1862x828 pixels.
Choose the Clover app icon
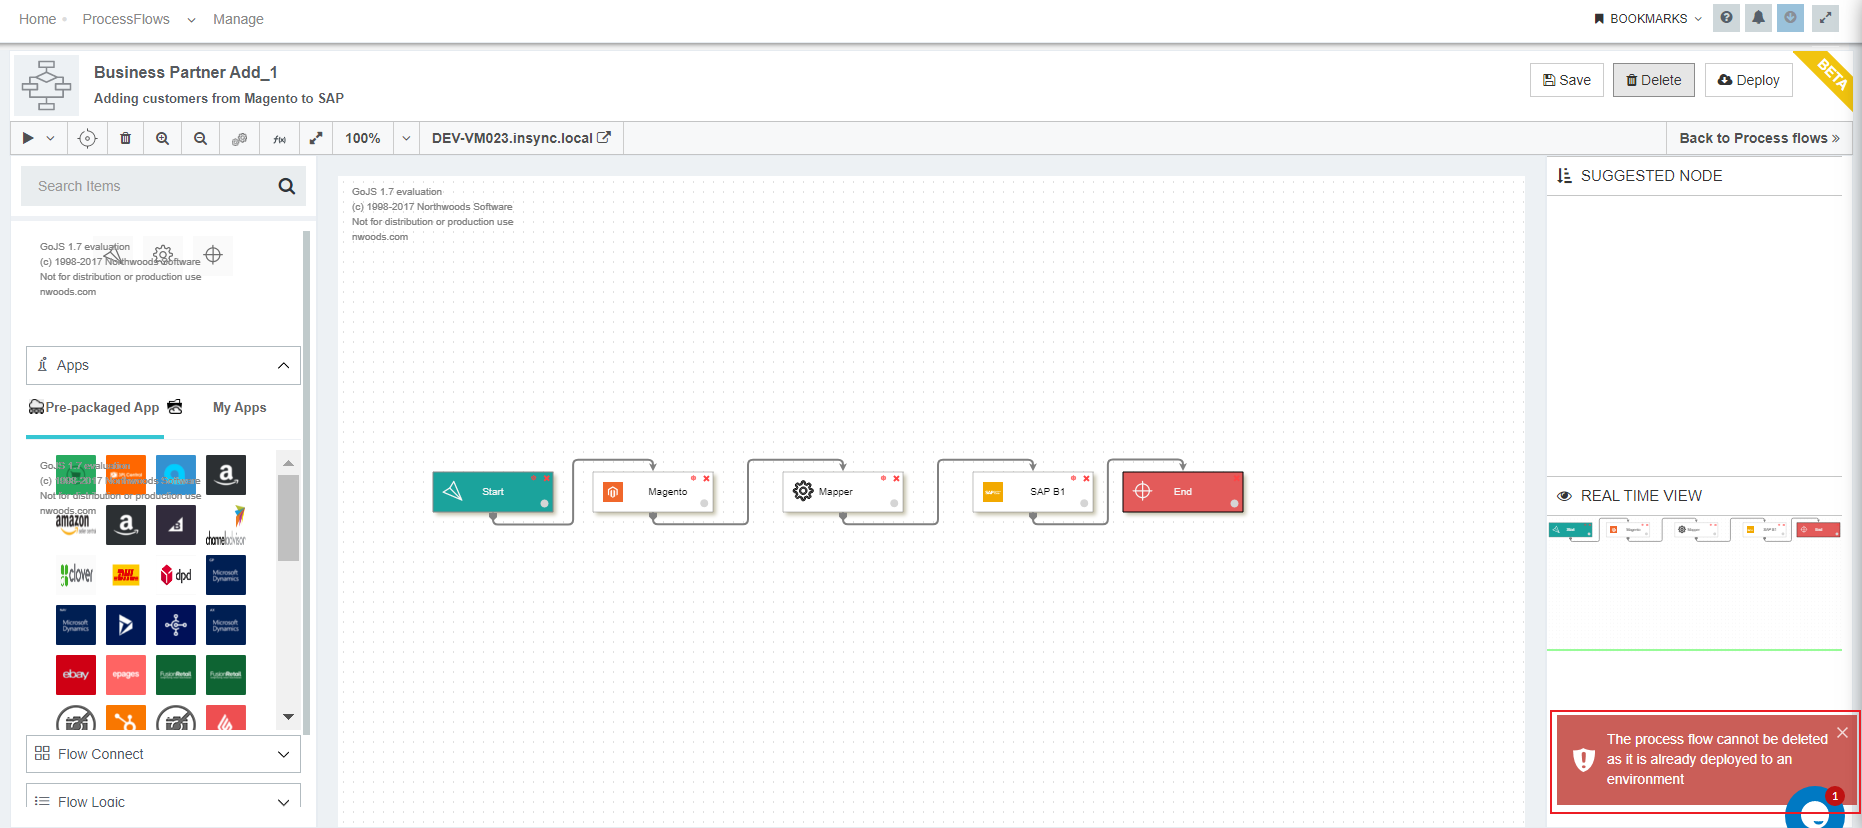[76, 575]
